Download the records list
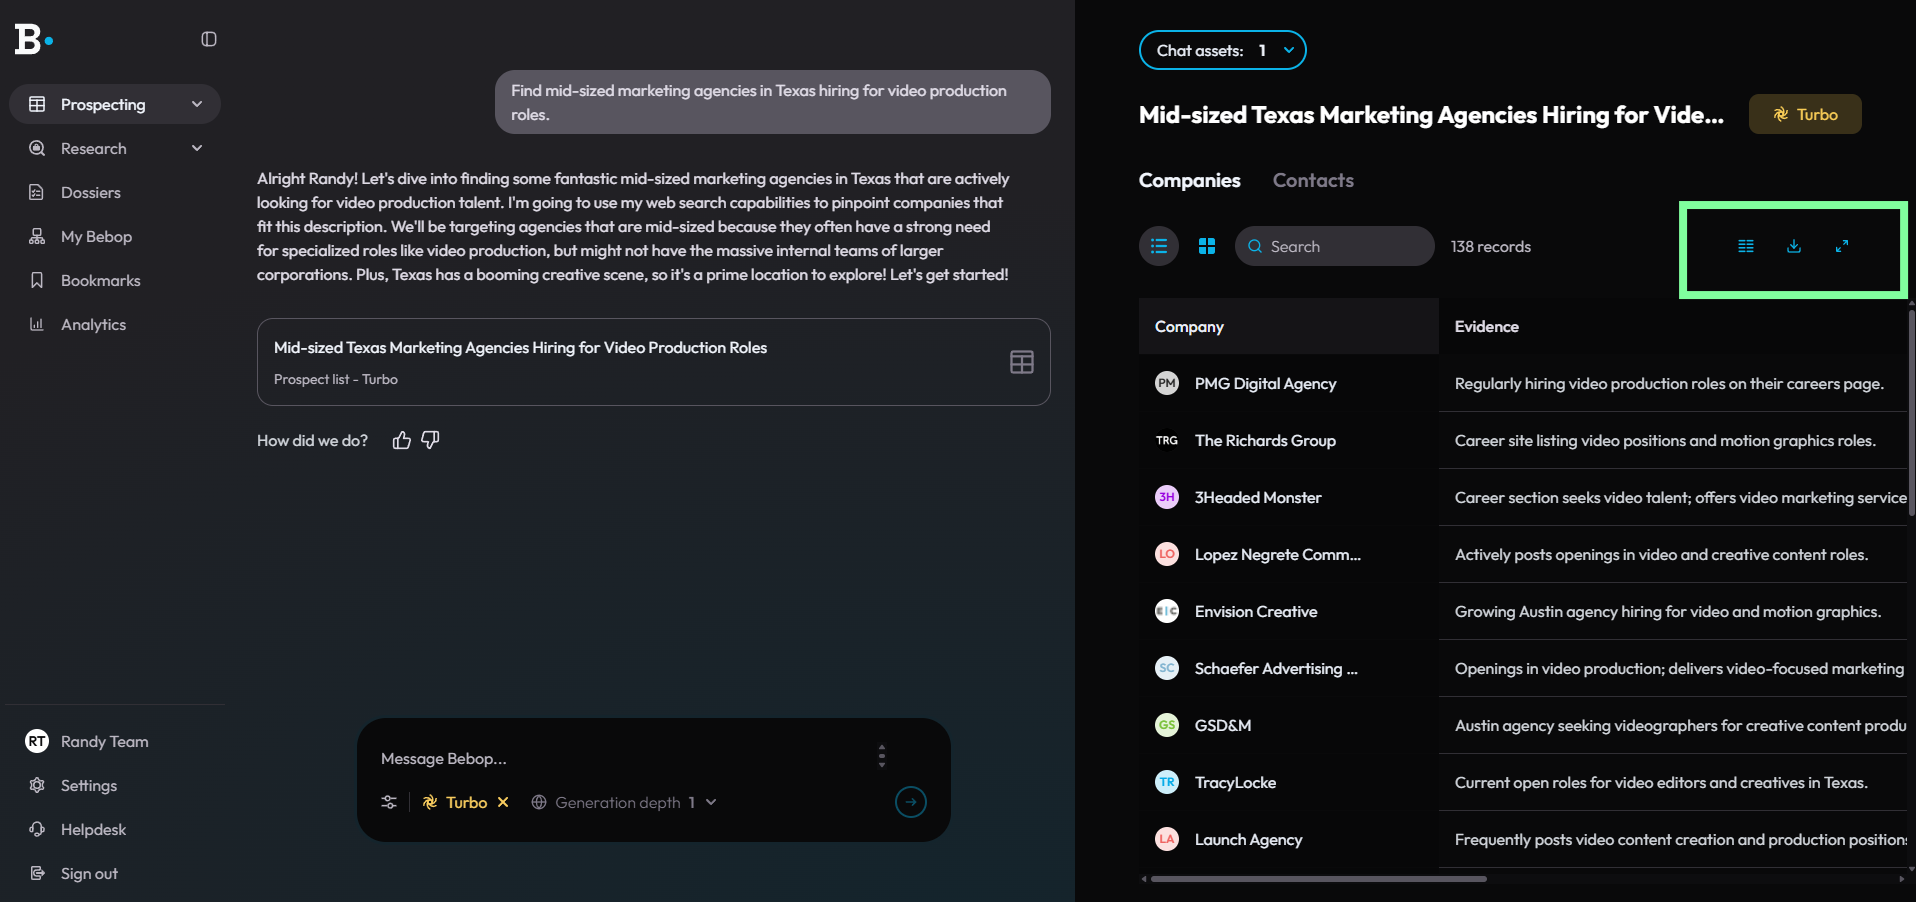Image resolution: width=1916 pixels, height=902 pixels. point(1794,246)
